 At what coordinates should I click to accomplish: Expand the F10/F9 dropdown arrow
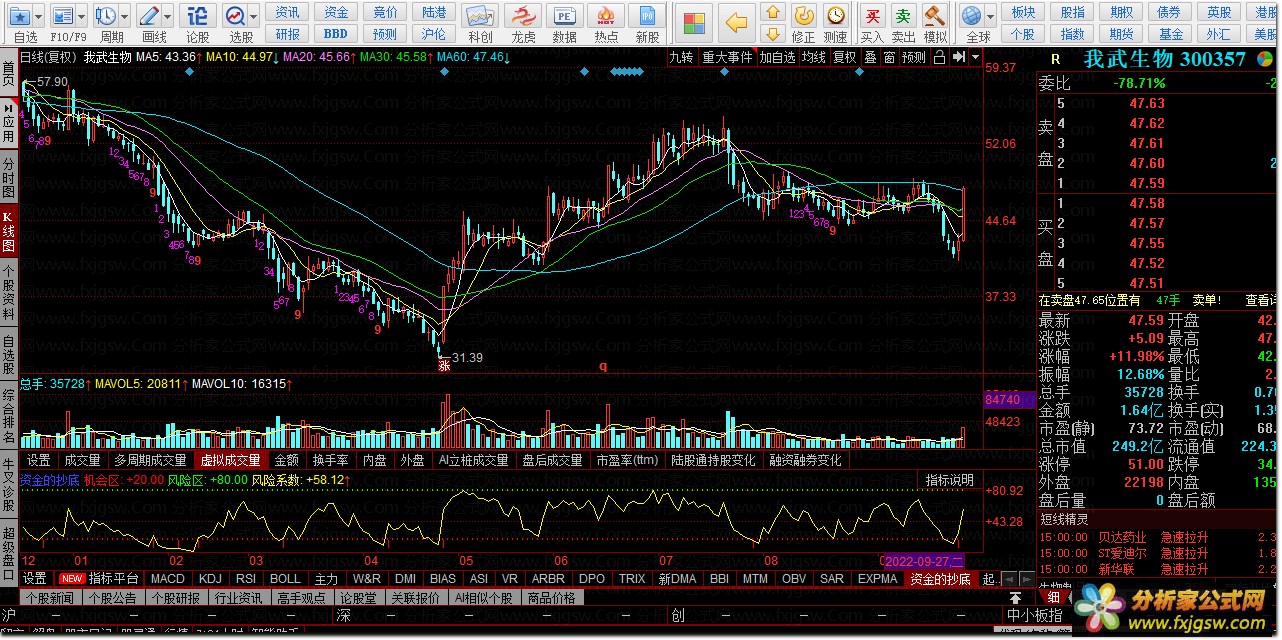pyautogui.click(x=82, y=17)
